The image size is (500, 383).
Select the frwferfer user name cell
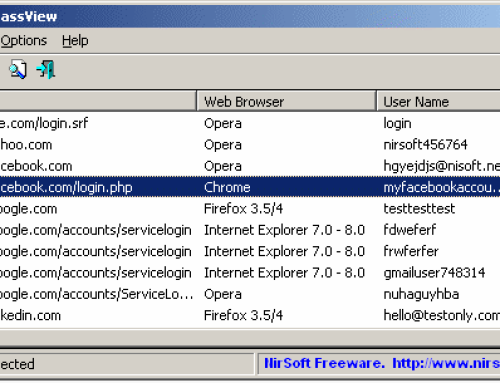(x=411, y=251)
